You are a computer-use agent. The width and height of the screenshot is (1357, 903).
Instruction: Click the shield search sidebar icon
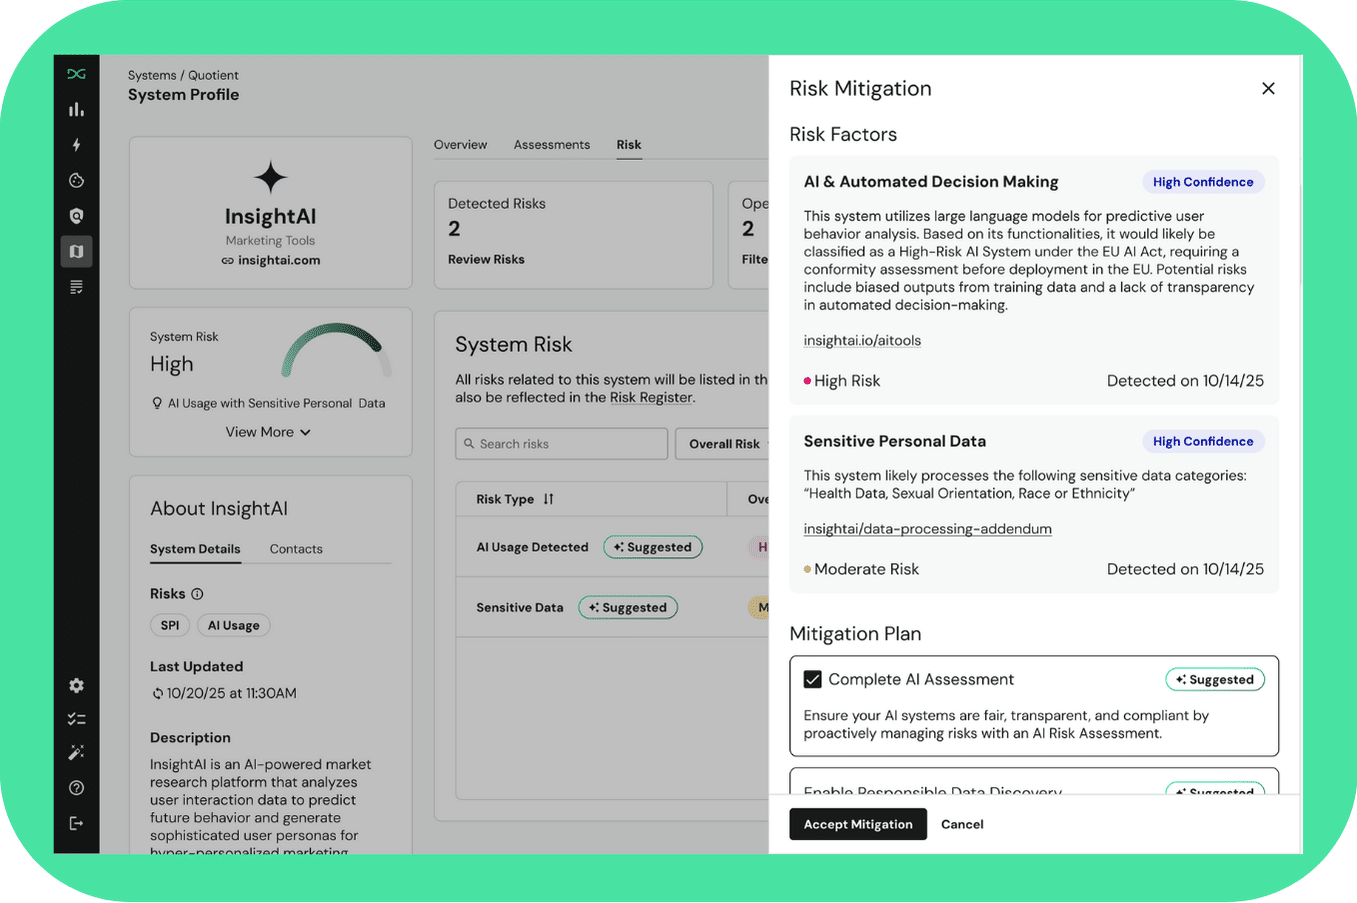76,216
